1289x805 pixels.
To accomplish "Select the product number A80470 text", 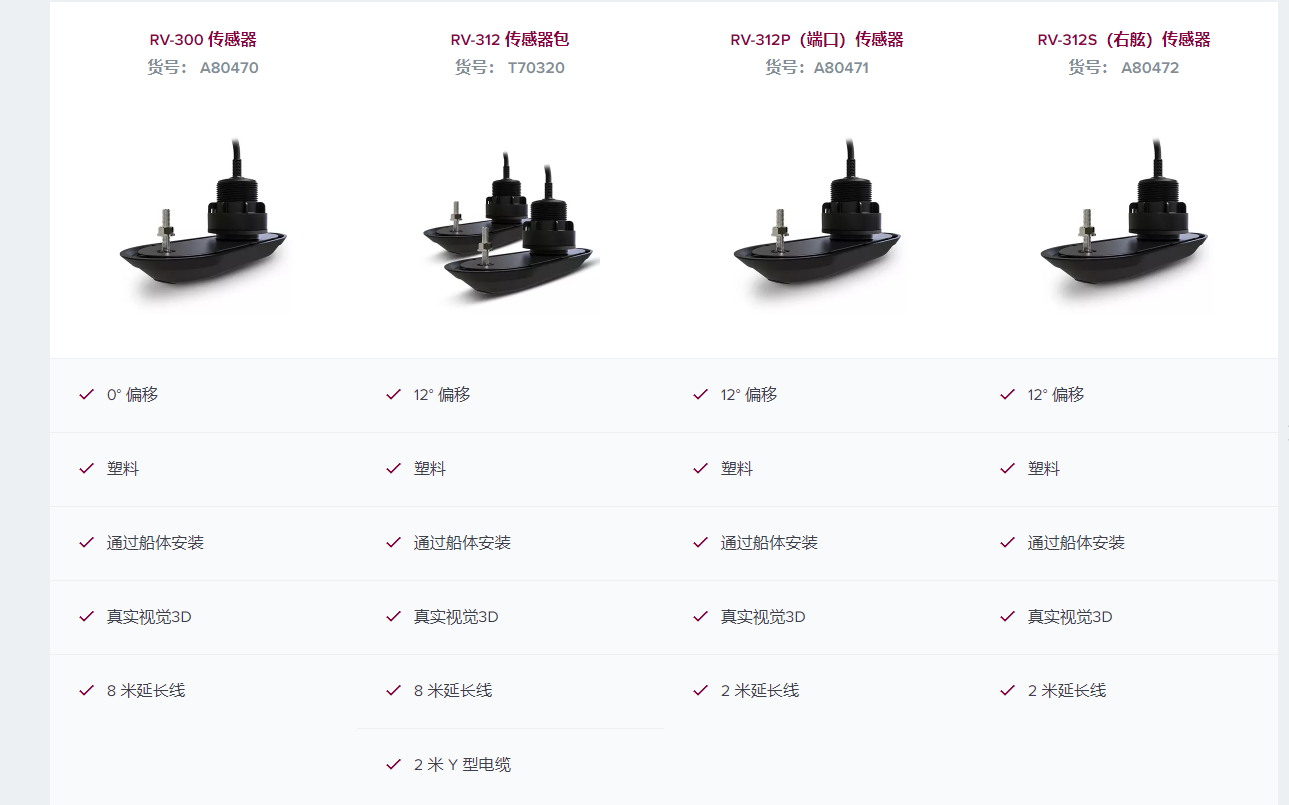I will click(229, 68).
